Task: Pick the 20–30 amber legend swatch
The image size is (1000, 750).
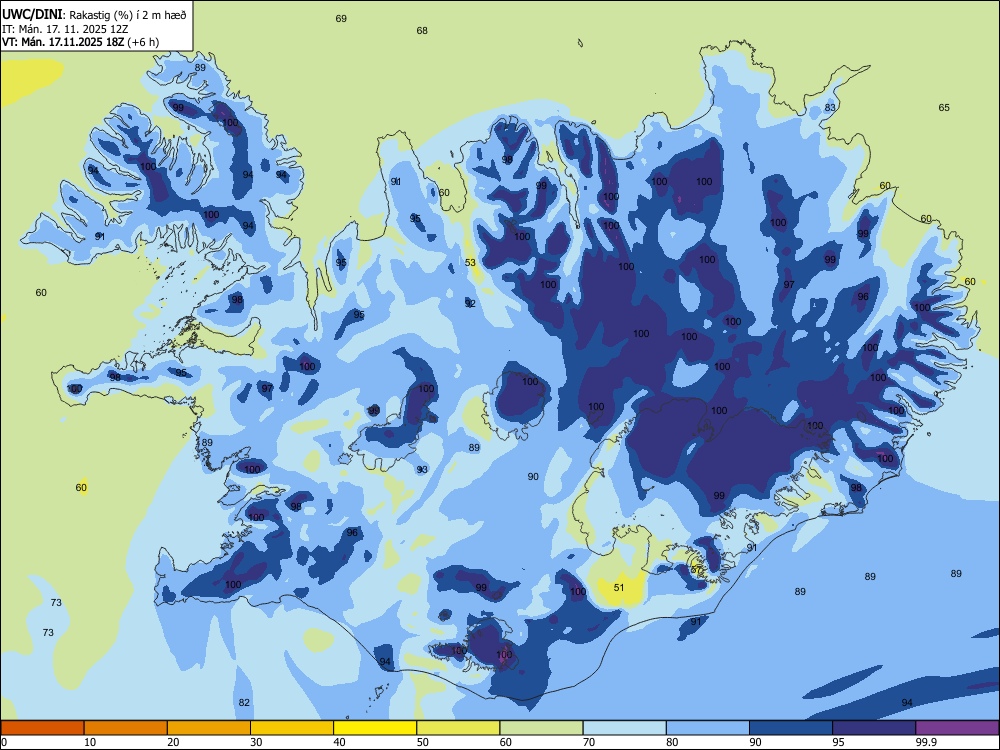Action: pyautogui.click(x=209, y=728)
